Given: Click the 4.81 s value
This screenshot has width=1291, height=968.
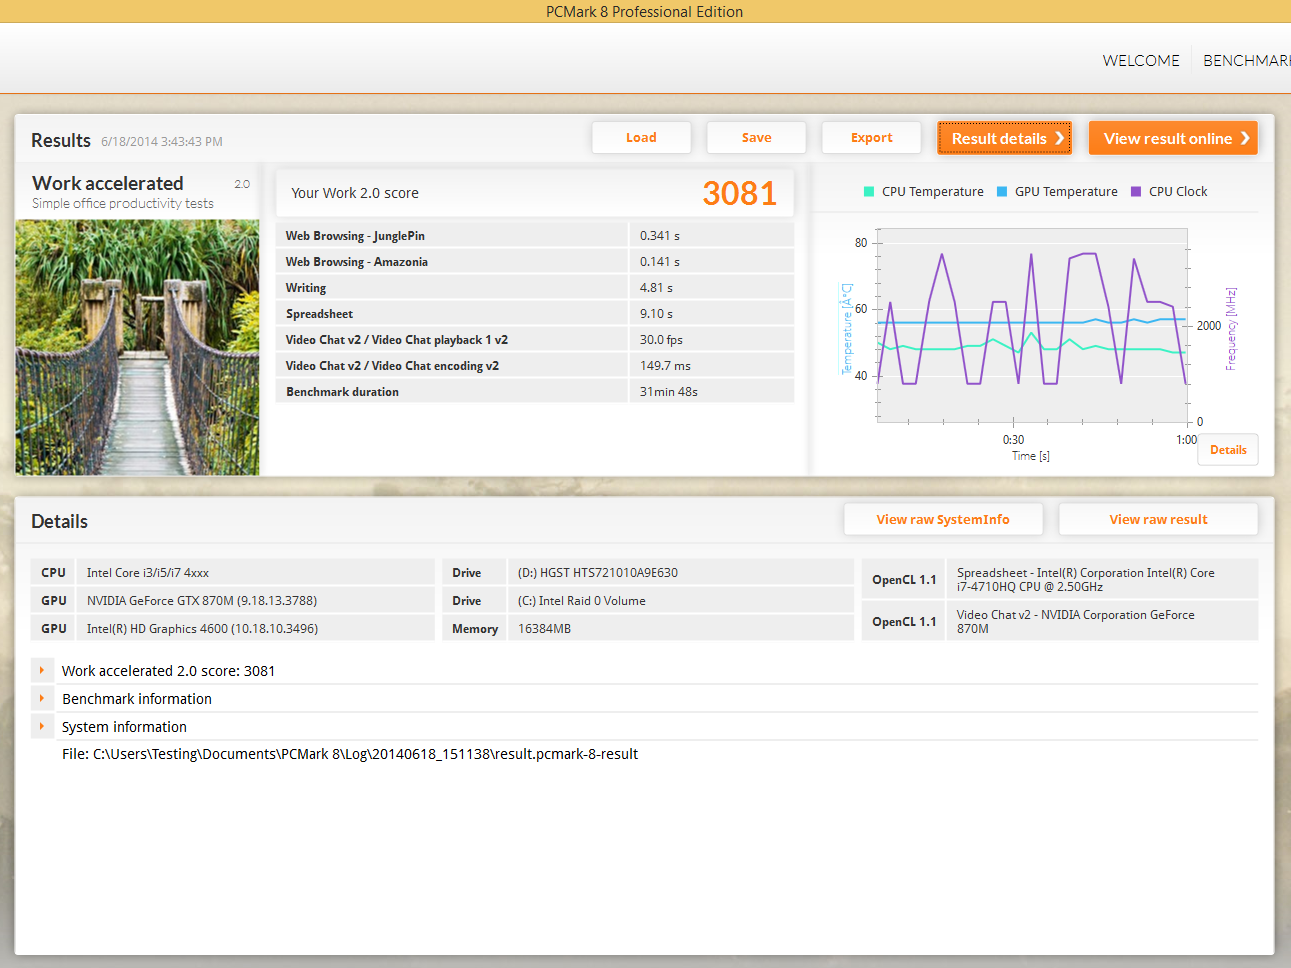Looking at the screenshot, I should [656, 288].
